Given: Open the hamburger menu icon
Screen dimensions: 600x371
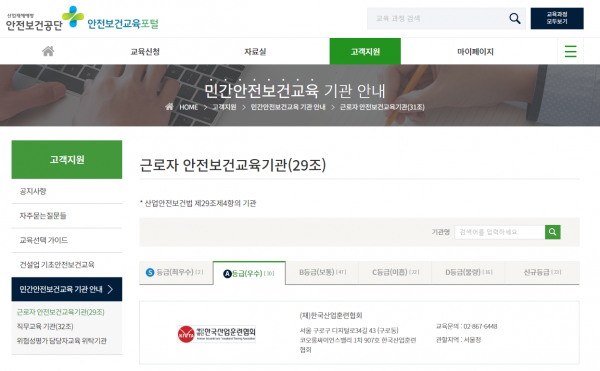Looking at the screenshot, I should [x=570, y=51].
